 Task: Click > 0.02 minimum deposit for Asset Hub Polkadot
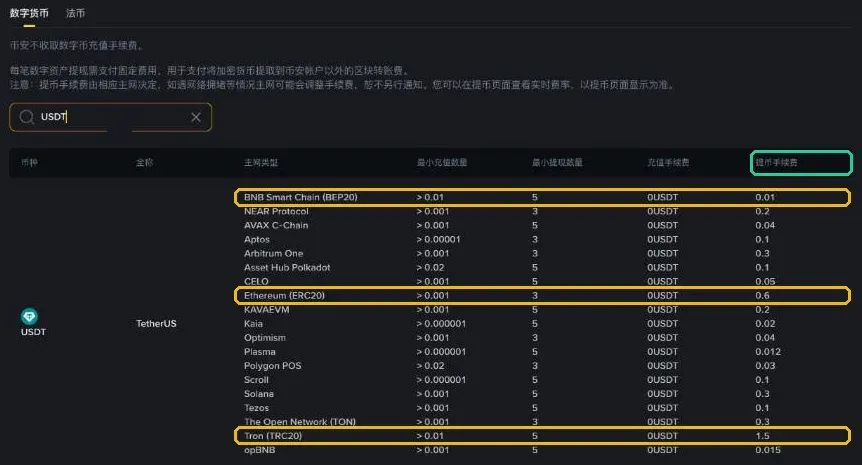[430, 268]
